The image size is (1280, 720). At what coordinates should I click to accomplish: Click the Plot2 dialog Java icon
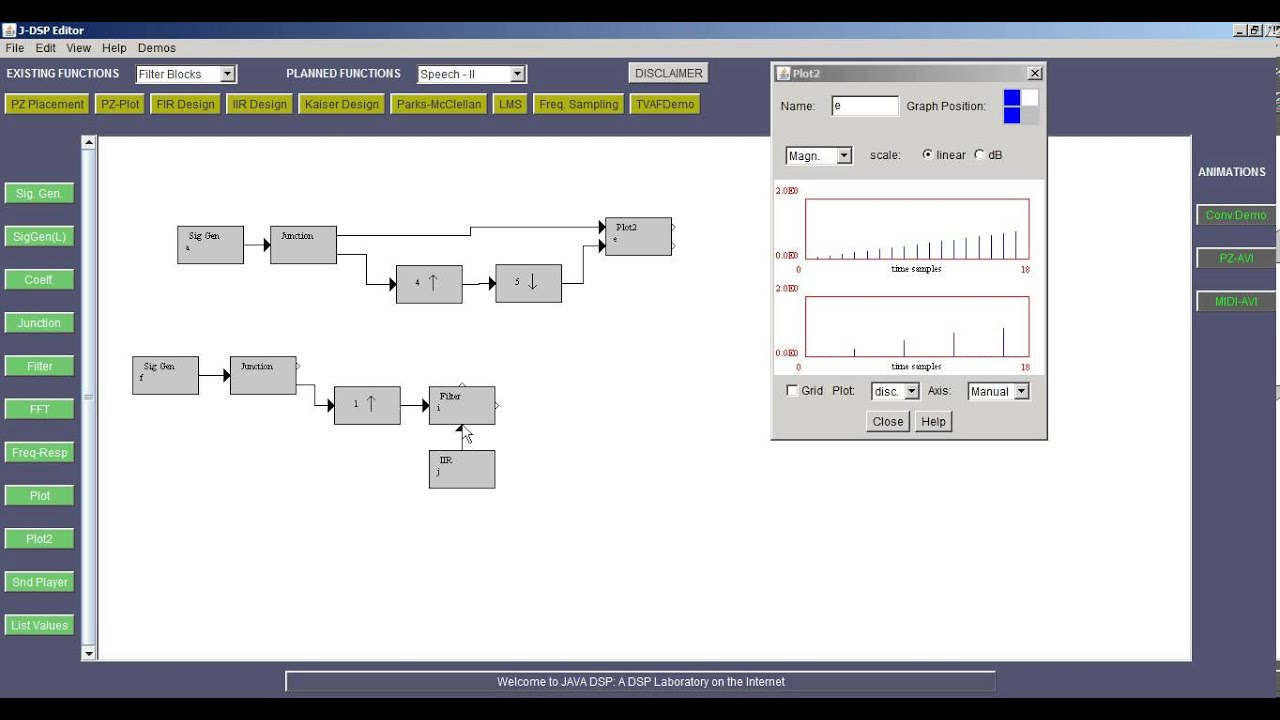(x=783, y=73)
